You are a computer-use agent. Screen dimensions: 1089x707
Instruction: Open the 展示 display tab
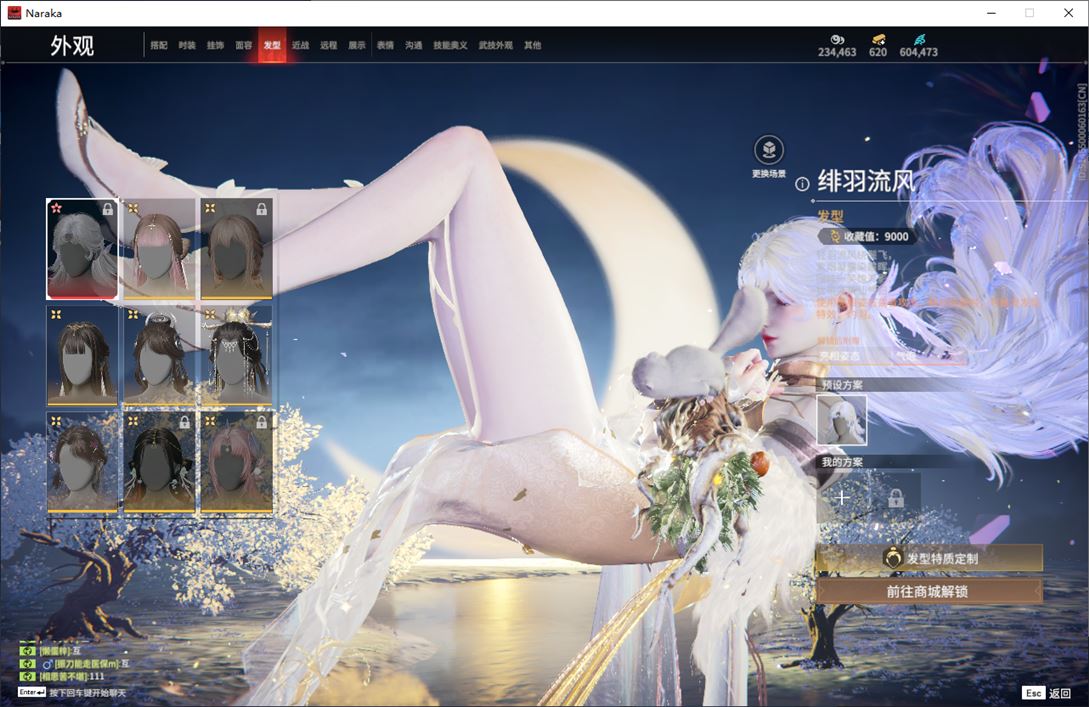pyautogui.click(x=357, y=45)
